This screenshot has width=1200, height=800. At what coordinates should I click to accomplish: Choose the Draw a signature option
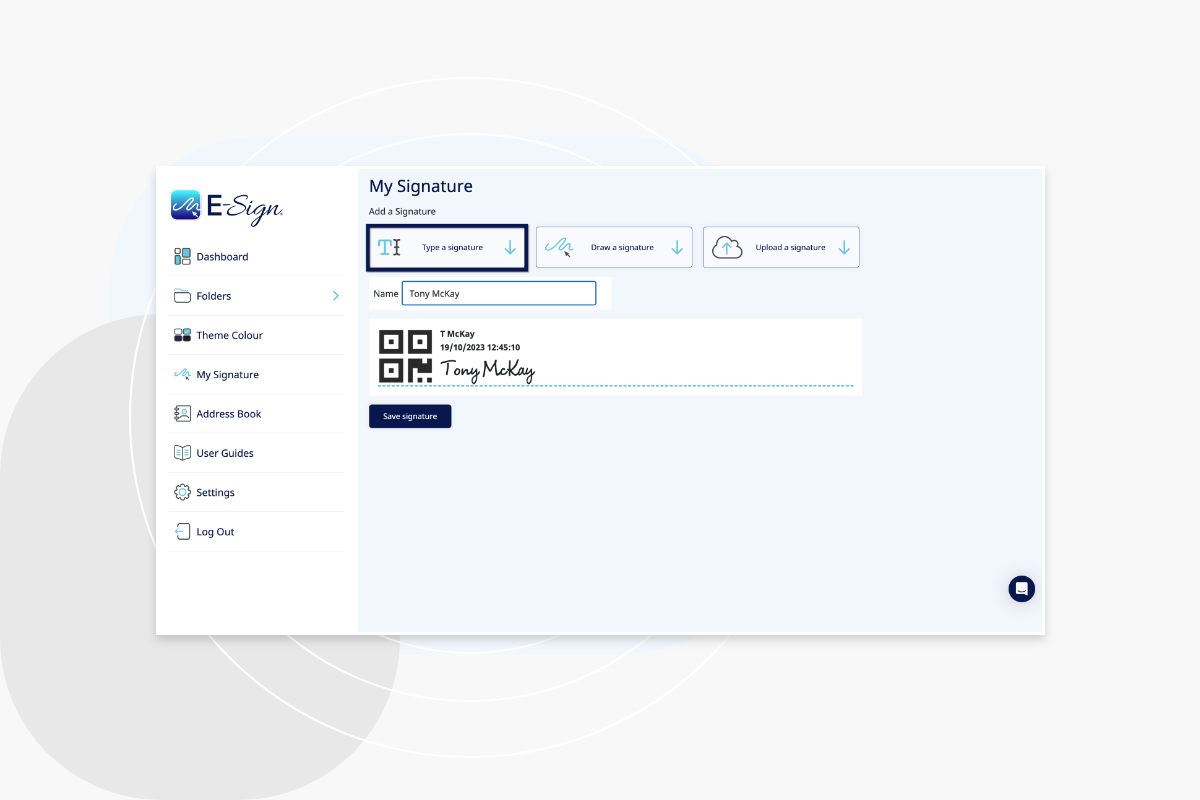(x=614, y=247)
